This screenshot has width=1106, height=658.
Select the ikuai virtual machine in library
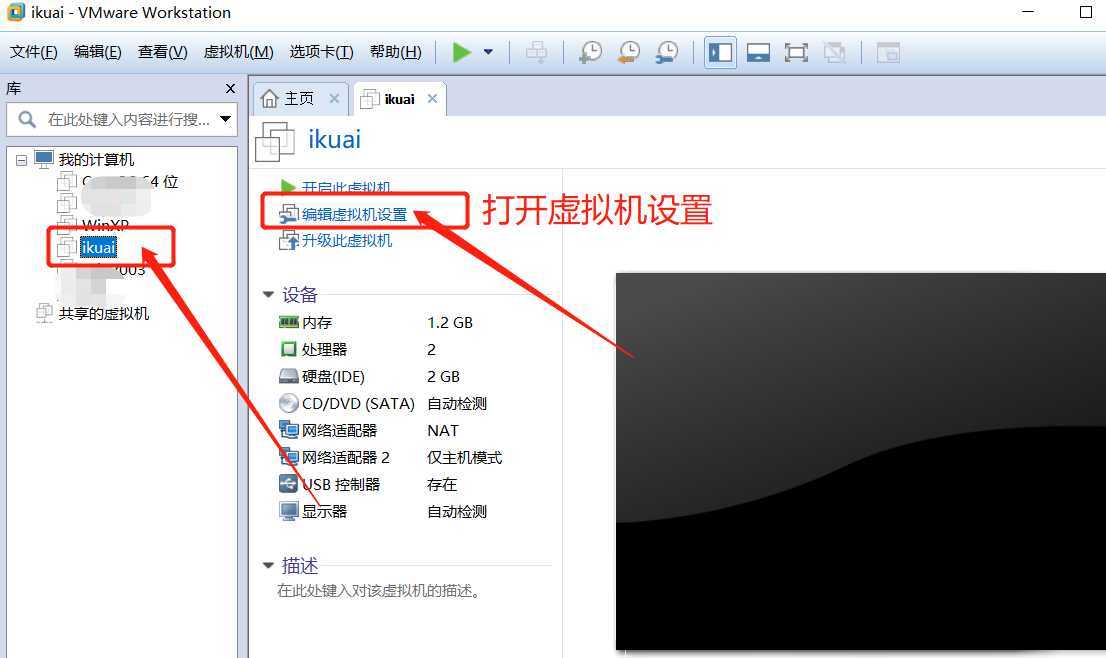pos(98,248)
